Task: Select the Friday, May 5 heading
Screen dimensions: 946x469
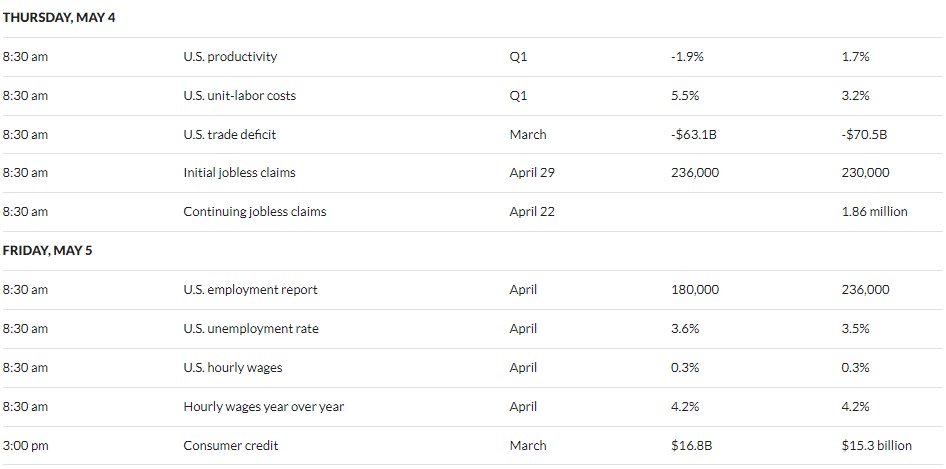Action: tap(47, 250)
